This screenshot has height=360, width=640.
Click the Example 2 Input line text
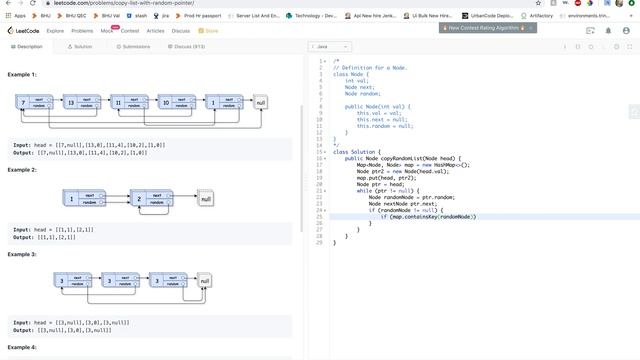pyautogui.click(x=53, y=230)
